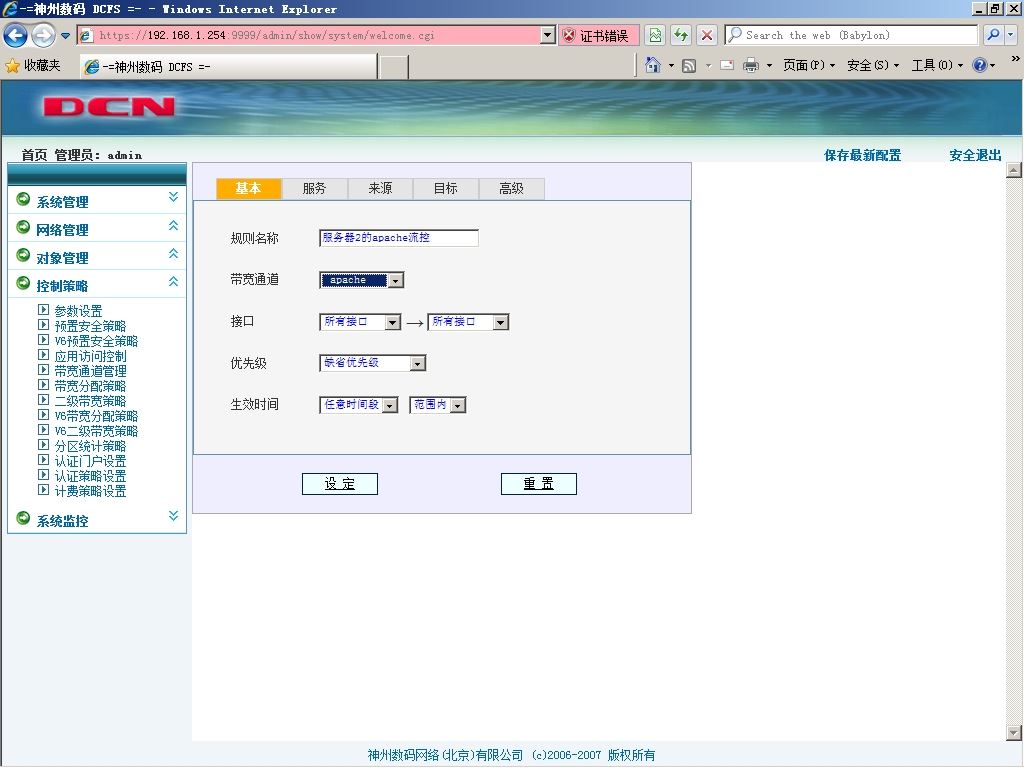Open 二级带宽策略 in sidebar
The height and width of the screenshot is (768, 1024).
[90, 401]
